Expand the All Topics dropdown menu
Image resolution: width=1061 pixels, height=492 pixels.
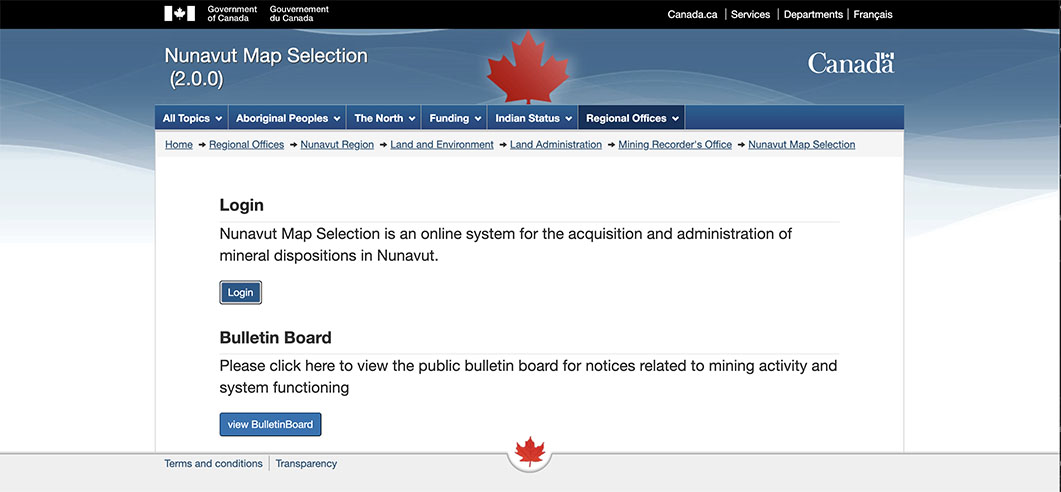tap(192, 118)
